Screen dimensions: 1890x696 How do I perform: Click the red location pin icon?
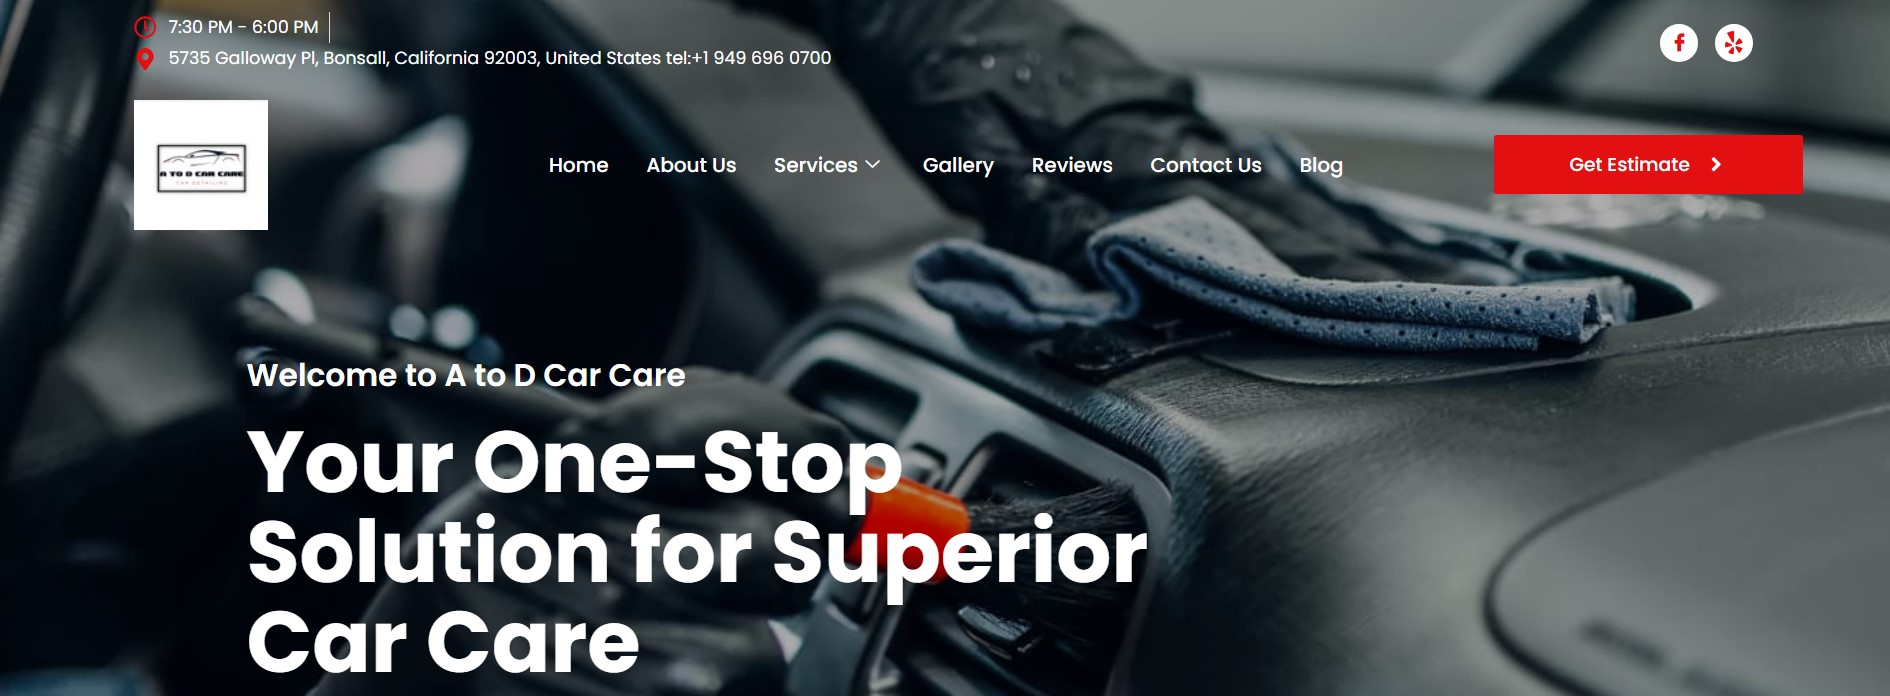pyautogui.click(x=145, y=59)
